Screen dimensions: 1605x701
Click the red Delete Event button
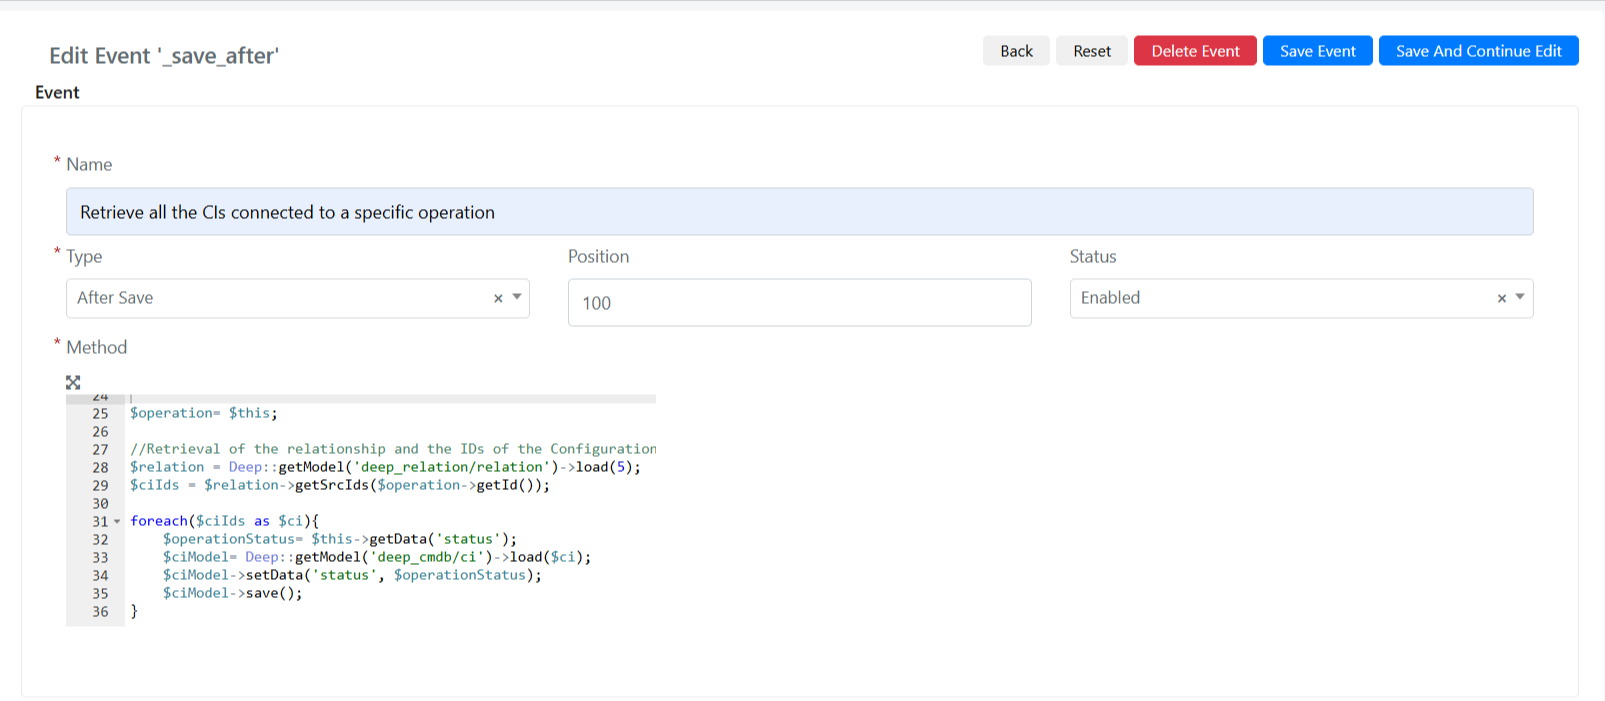tap(1195, 51)
